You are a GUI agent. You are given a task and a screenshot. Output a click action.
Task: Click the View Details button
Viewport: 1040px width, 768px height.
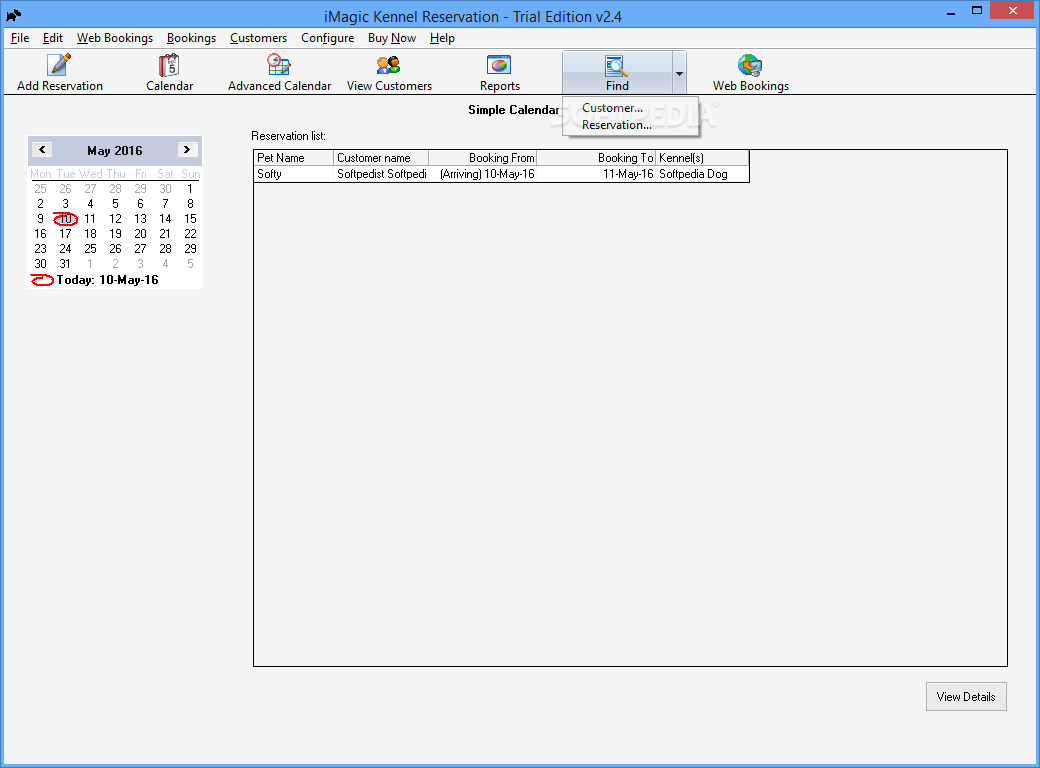click(966, 696)
